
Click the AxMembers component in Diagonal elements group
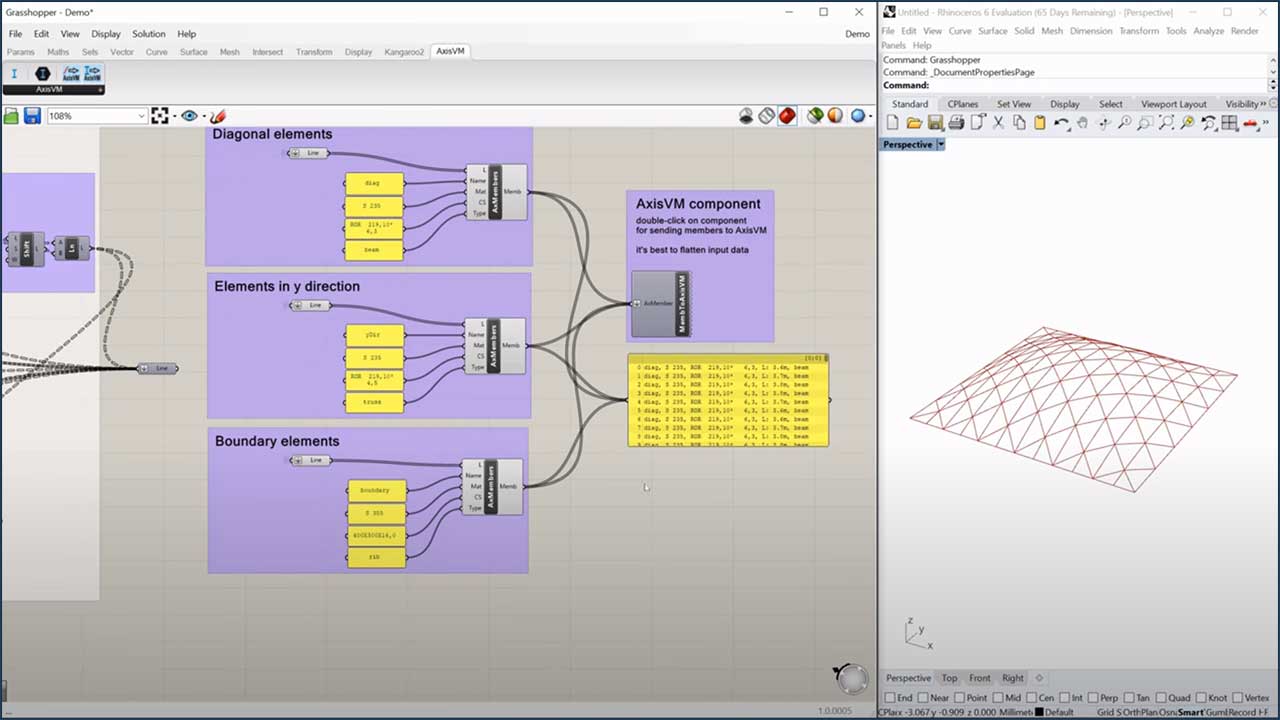coord(496,192)
